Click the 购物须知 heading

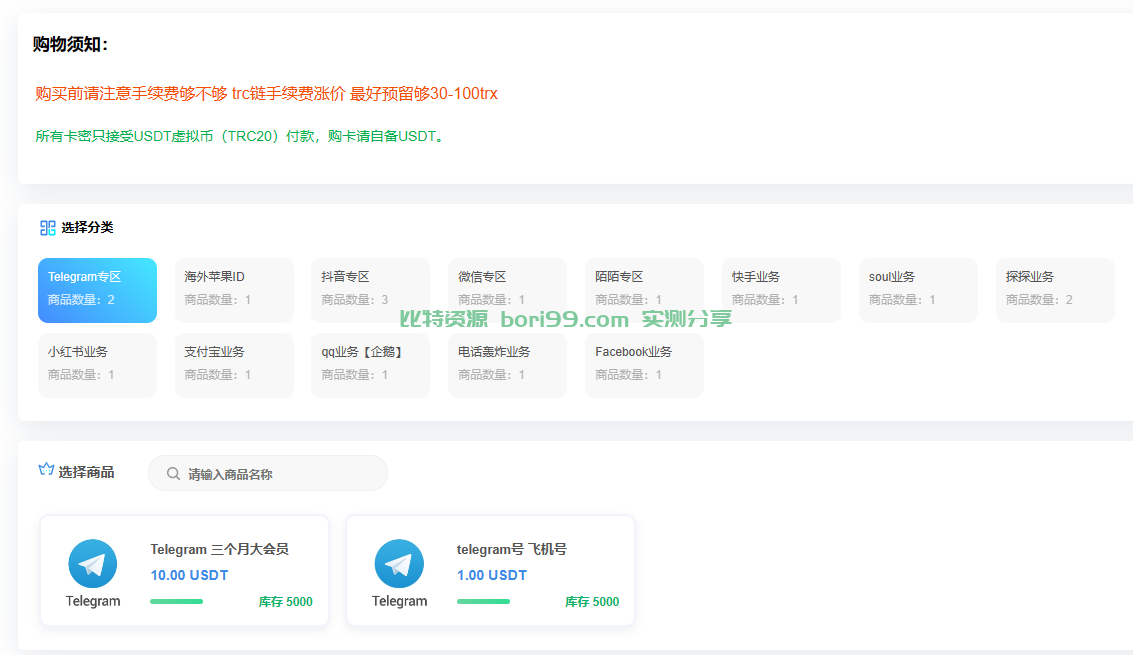pyautogui.click(x=70, y=44)
